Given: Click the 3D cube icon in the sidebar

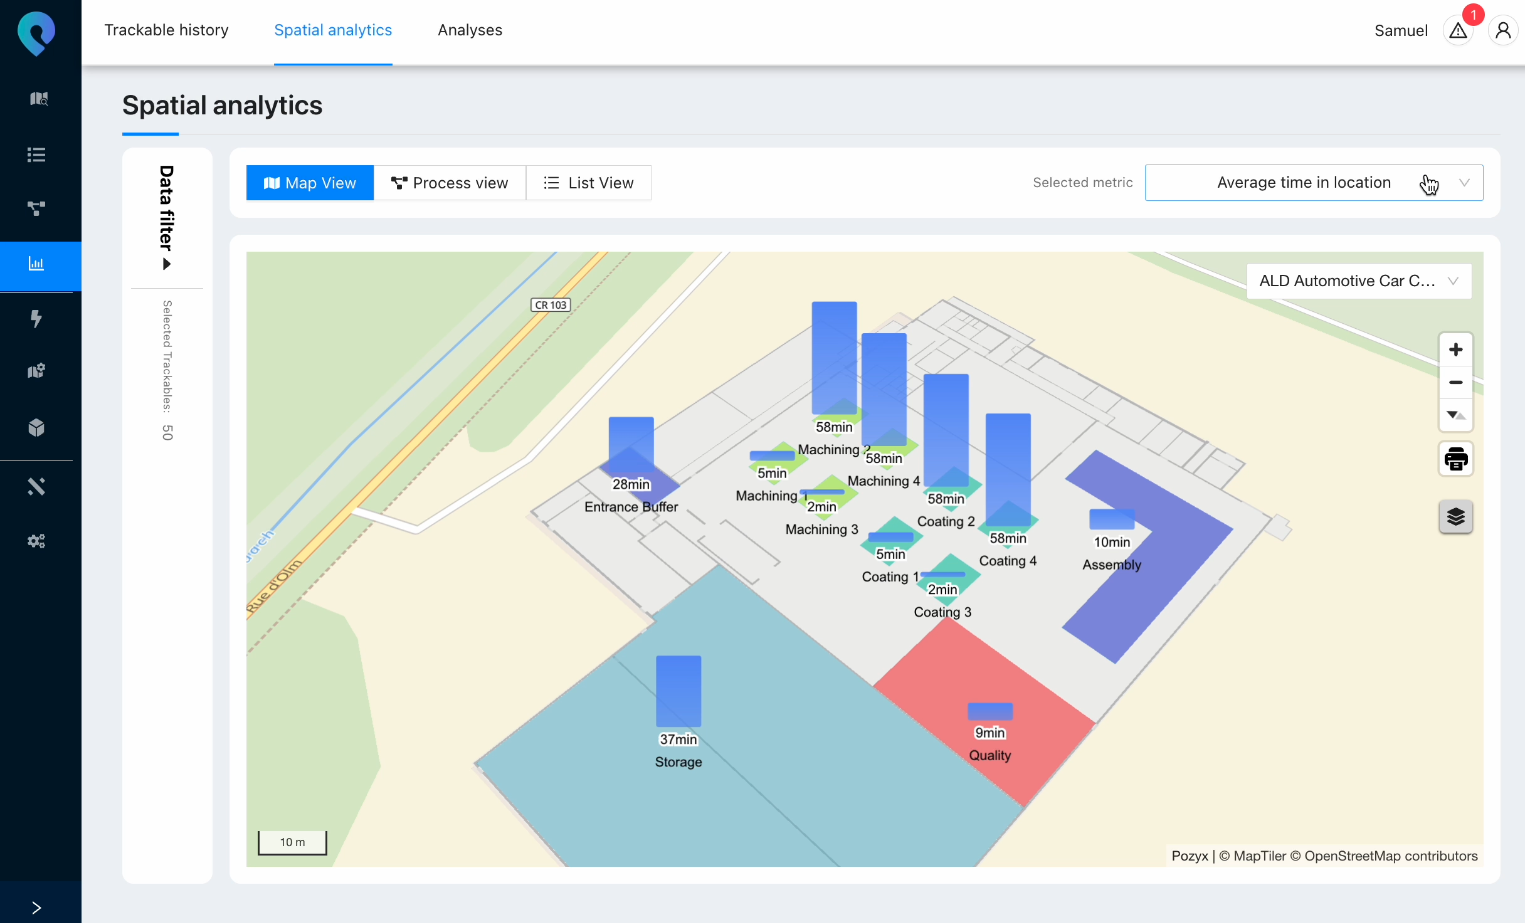Looking at the screenshot, I should pyautogui.click(x=37, y=427).
